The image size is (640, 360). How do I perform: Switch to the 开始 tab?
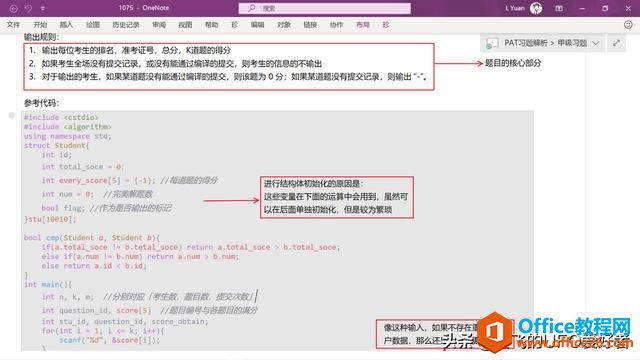pos(40,25)
